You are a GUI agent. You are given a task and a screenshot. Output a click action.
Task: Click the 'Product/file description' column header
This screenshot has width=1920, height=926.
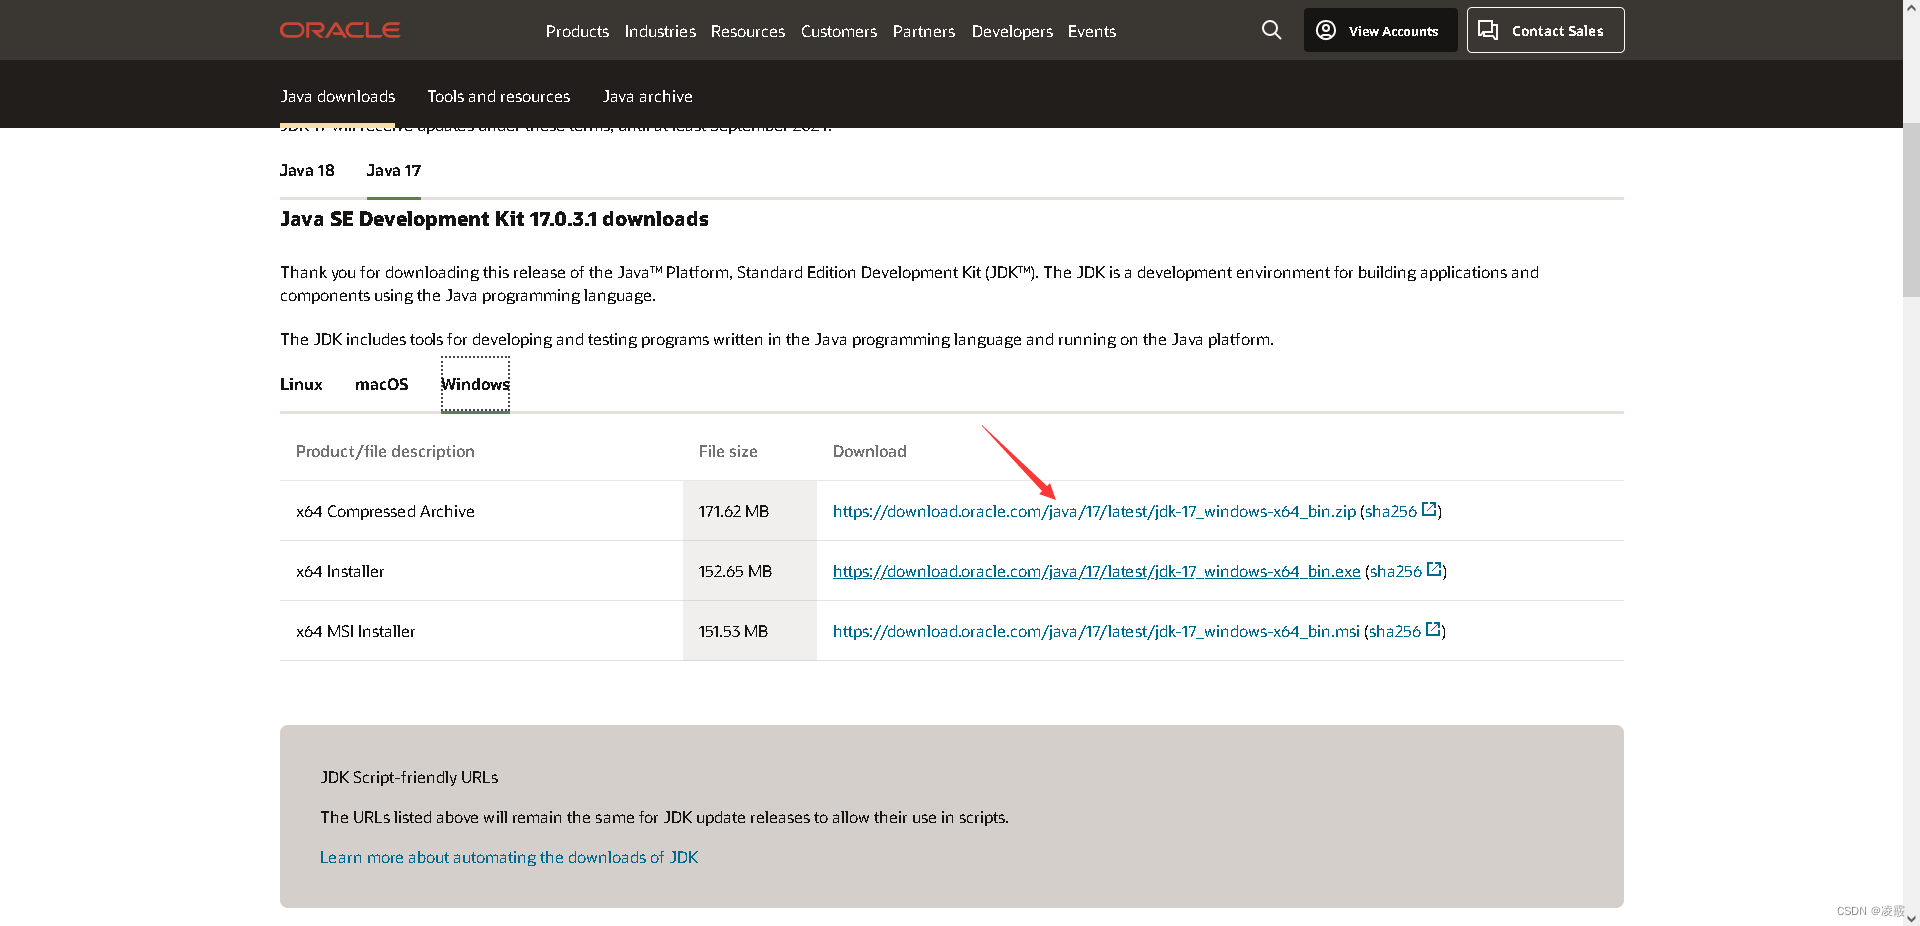pyautogui.click(x=385, y=451)
